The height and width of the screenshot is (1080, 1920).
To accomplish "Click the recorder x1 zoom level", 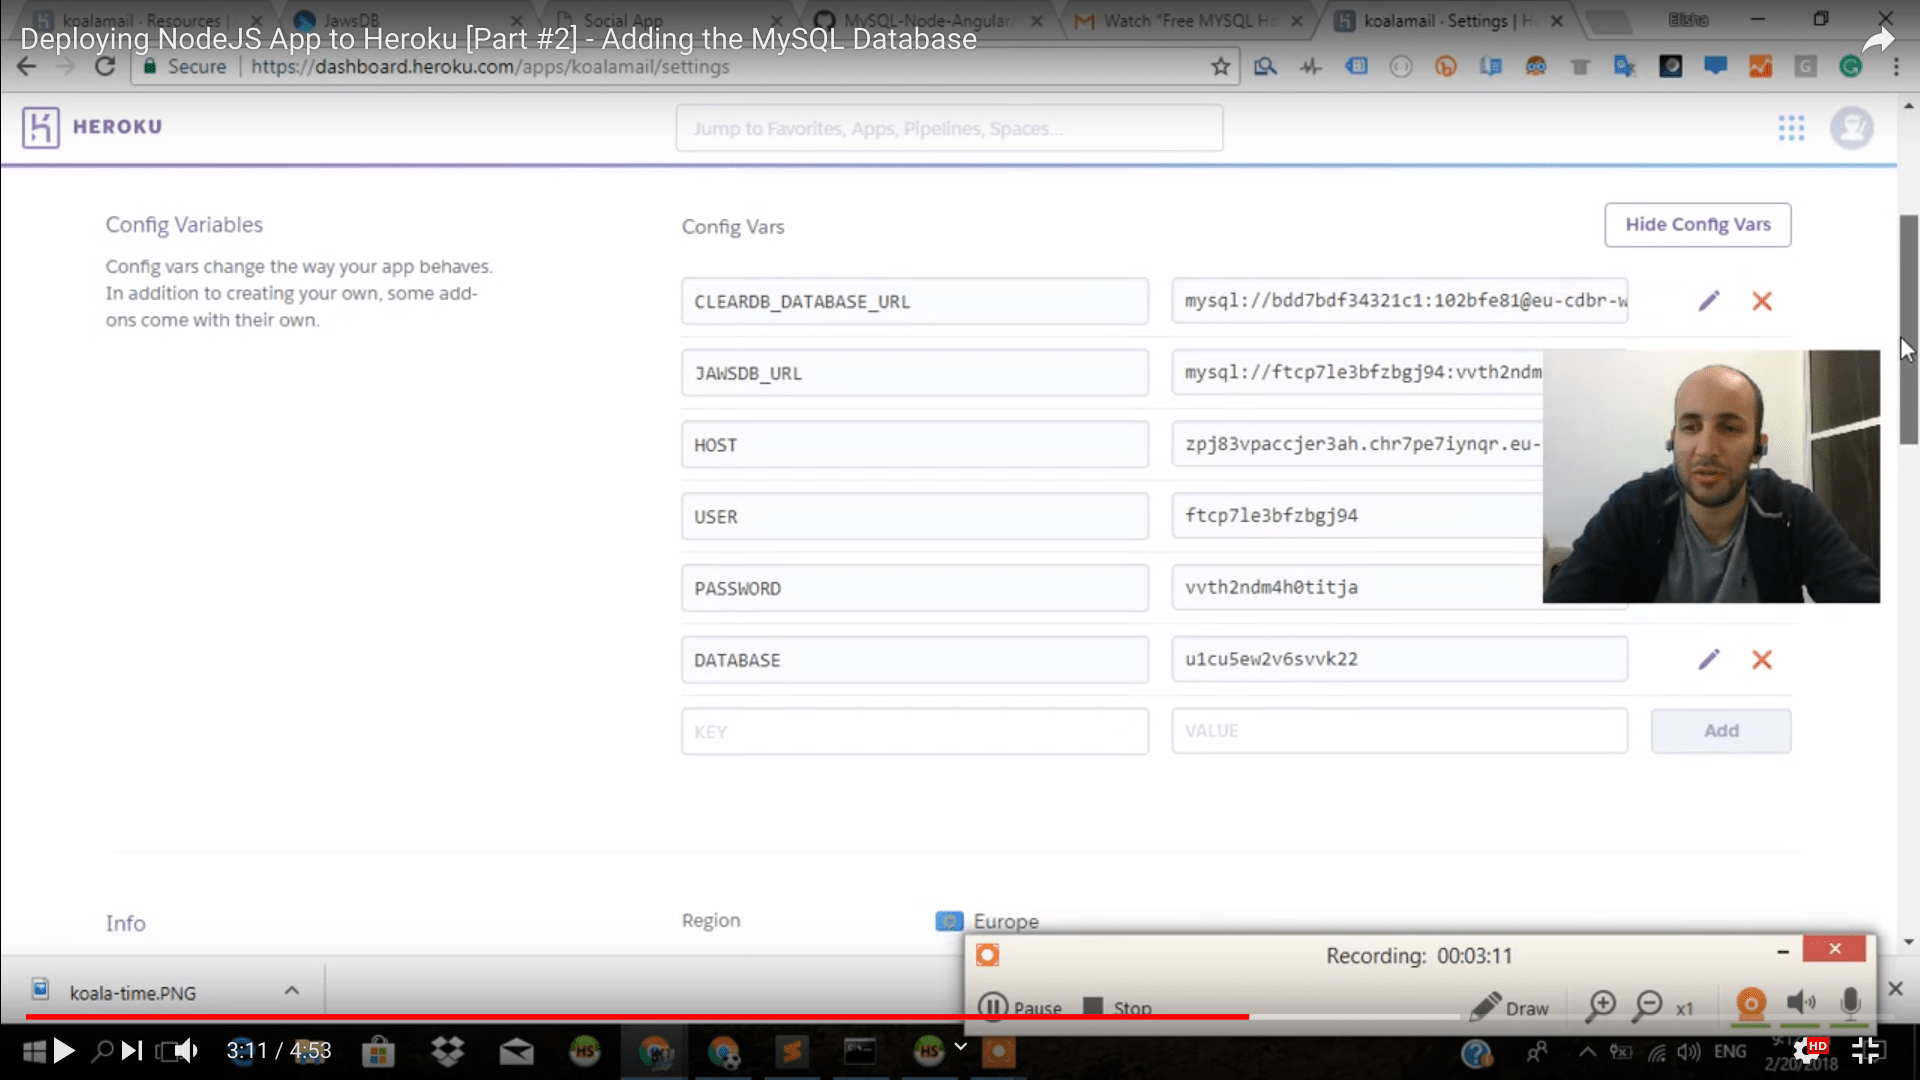I will pos(1685,1008).
